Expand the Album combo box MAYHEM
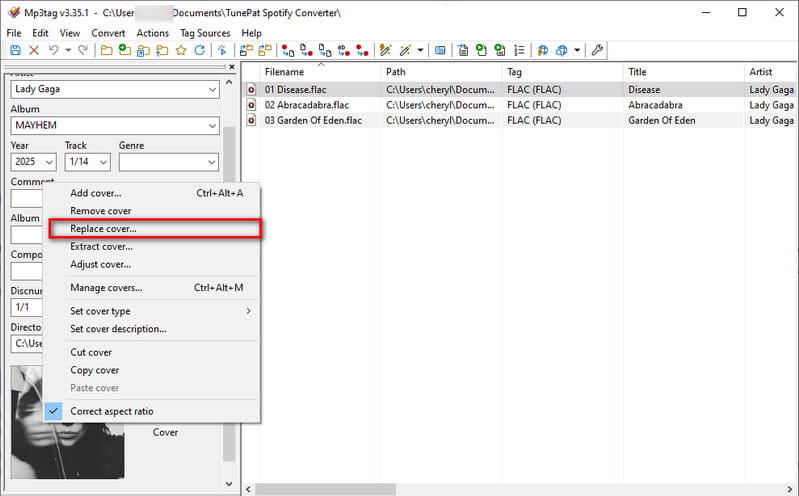The image size is (799, 496). (x=212, y=125)
